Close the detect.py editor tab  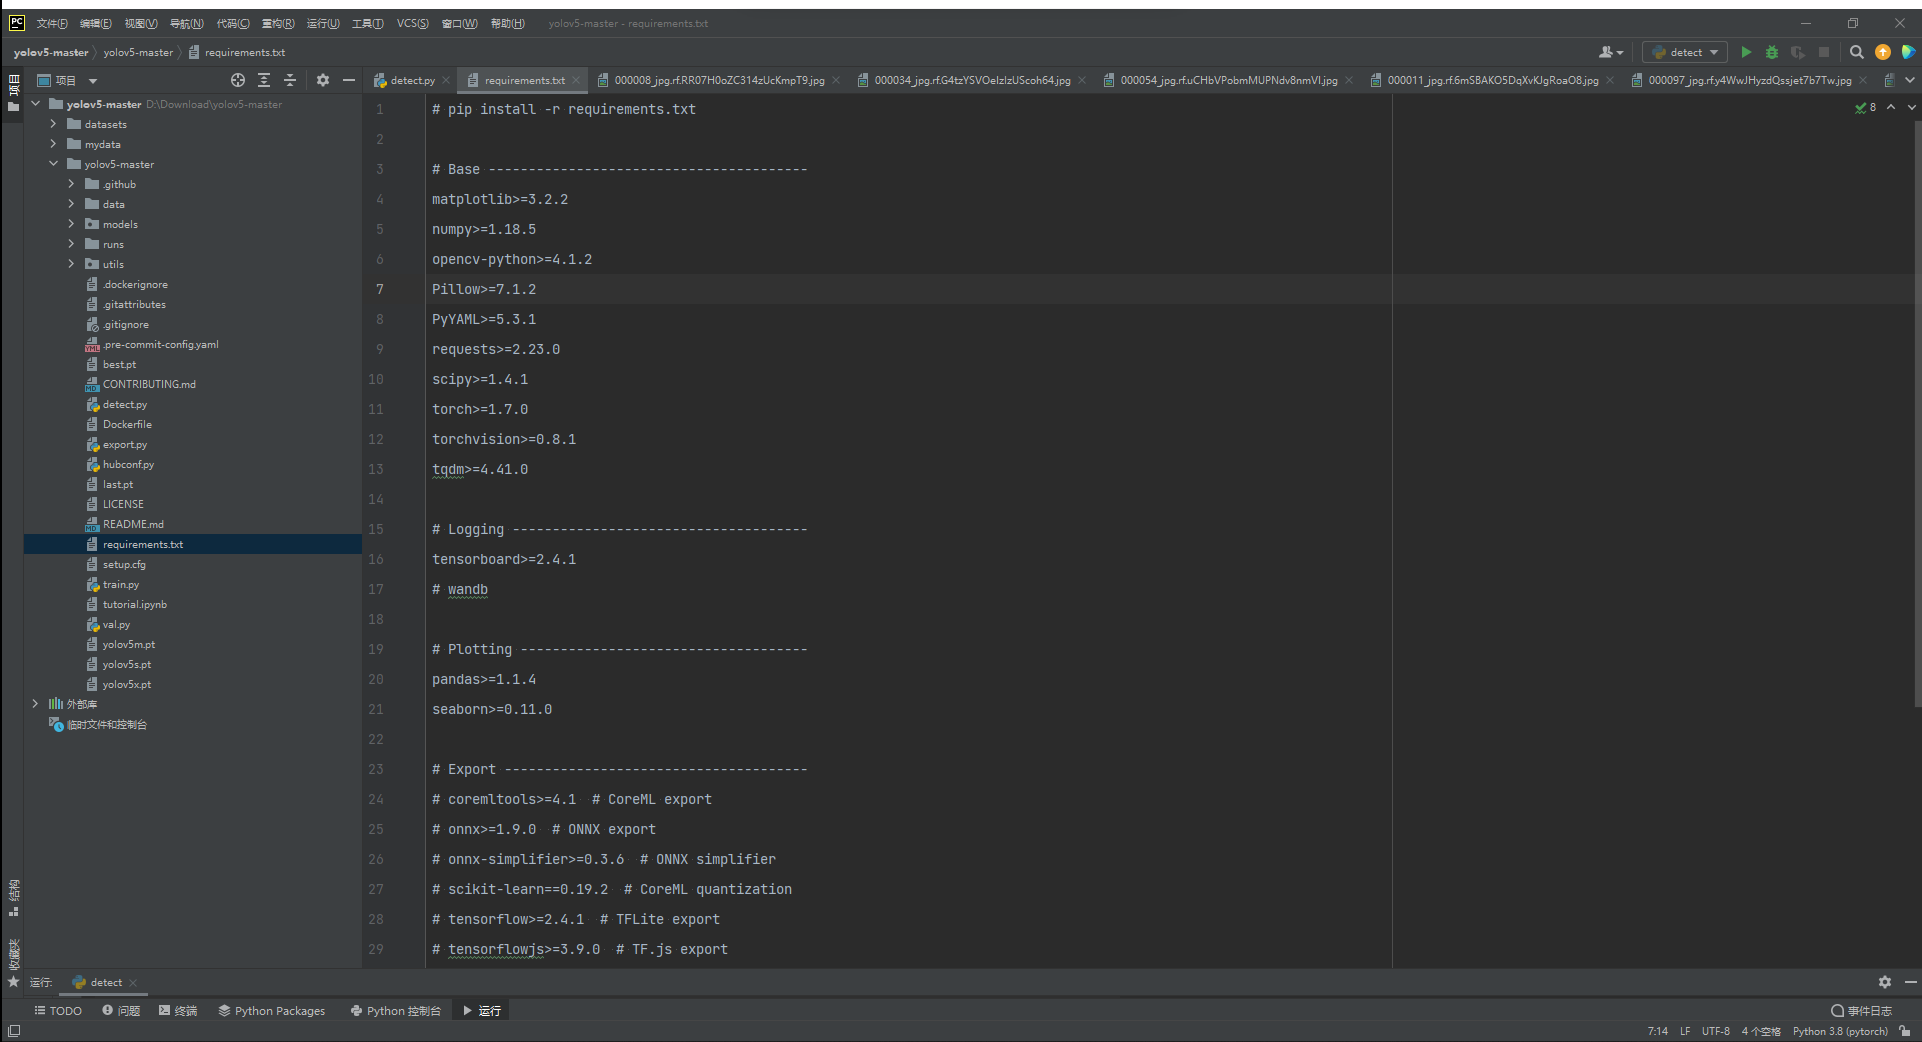(x=446, y=81)
